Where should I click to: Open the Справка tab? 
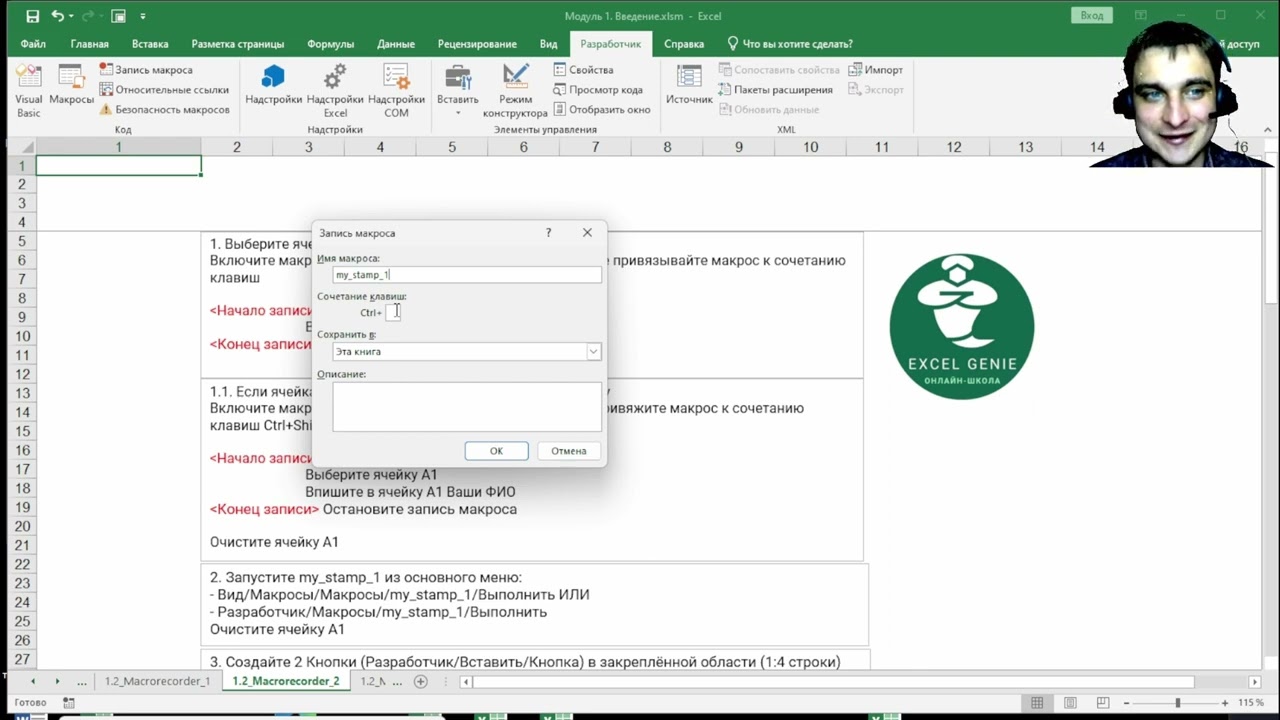[x=684, y=44]
